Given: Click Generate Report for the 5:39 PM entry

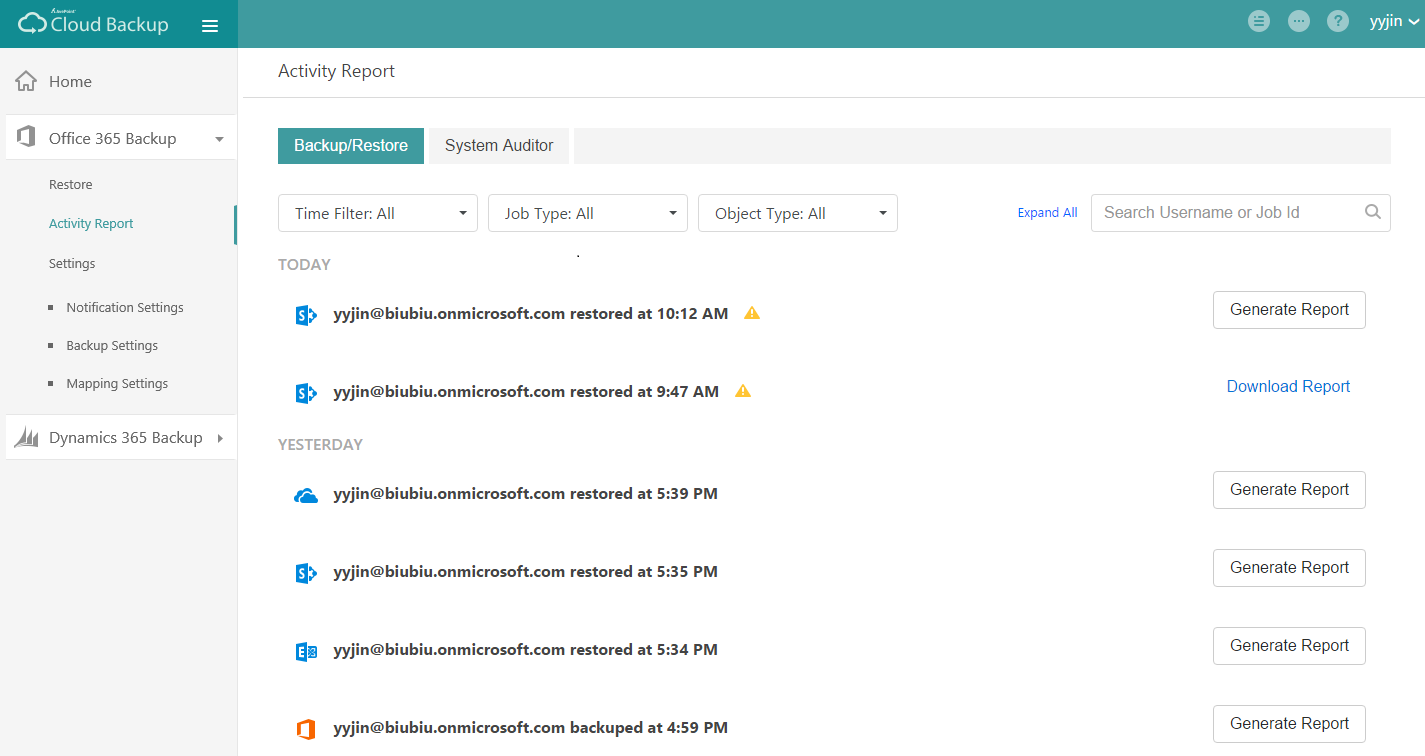Looking at the screenshot, I should tap(1288, 489).
